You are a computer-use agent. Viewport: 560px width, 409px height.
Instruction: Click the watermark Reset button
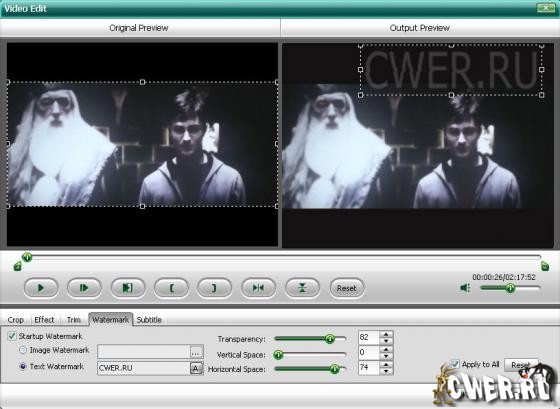click(521, 365)
